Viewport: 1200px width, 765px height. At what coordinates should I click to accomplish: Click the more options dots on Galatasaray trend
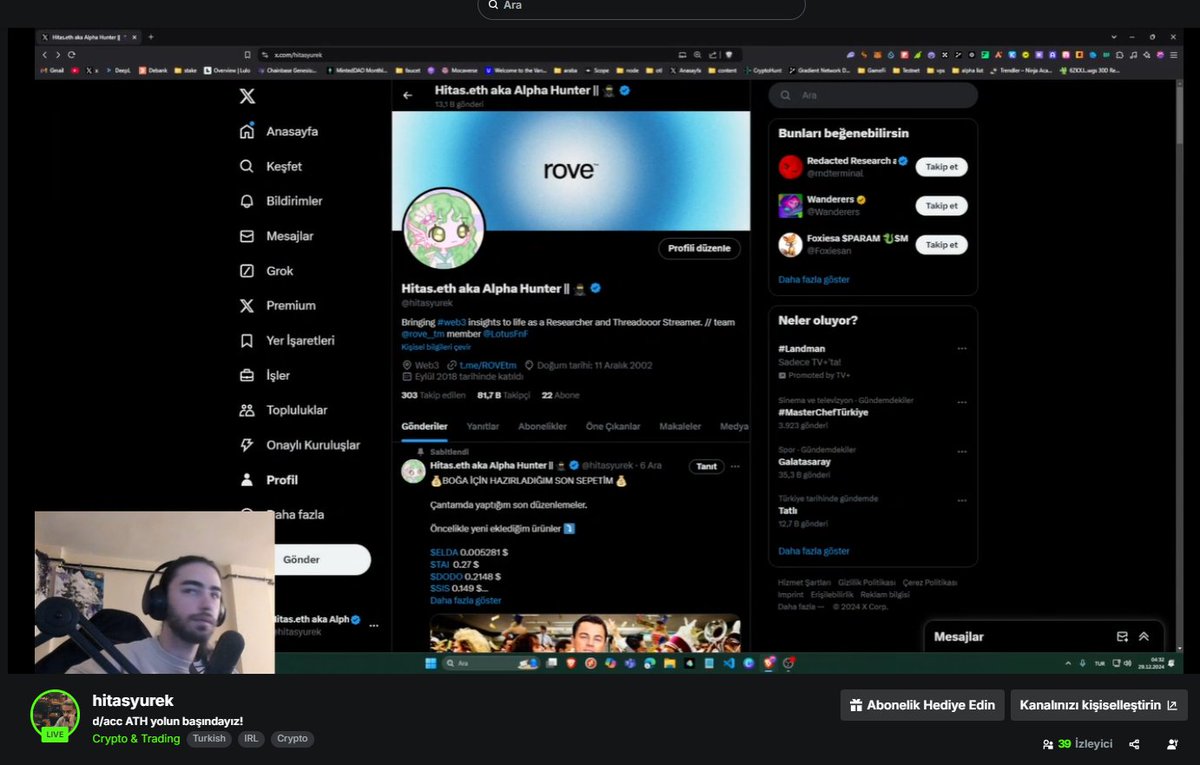[961, 452]
